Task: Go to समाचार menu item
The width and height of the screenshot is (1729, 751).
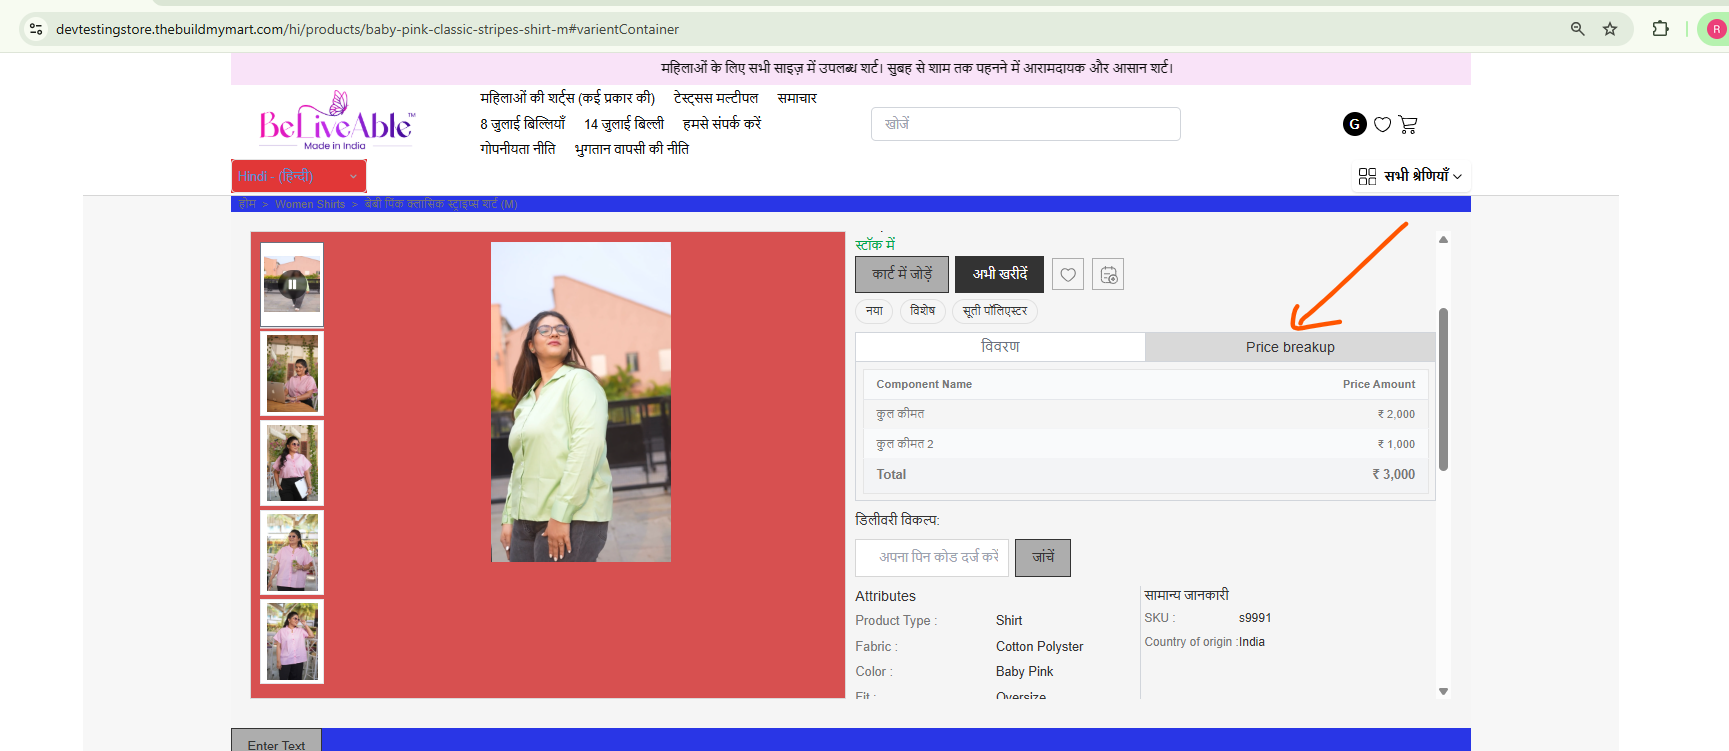Action: point(797,98)
